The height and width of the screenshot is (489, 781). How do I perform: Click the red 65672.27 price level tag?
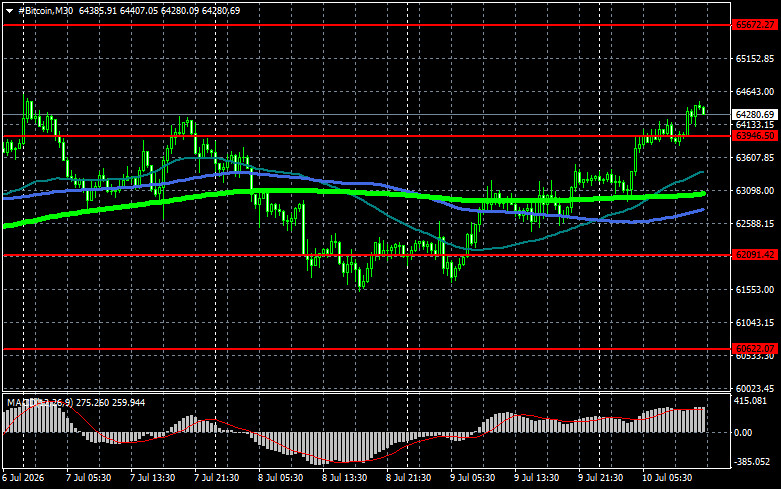pyautogui.click(x=755, y=24)
